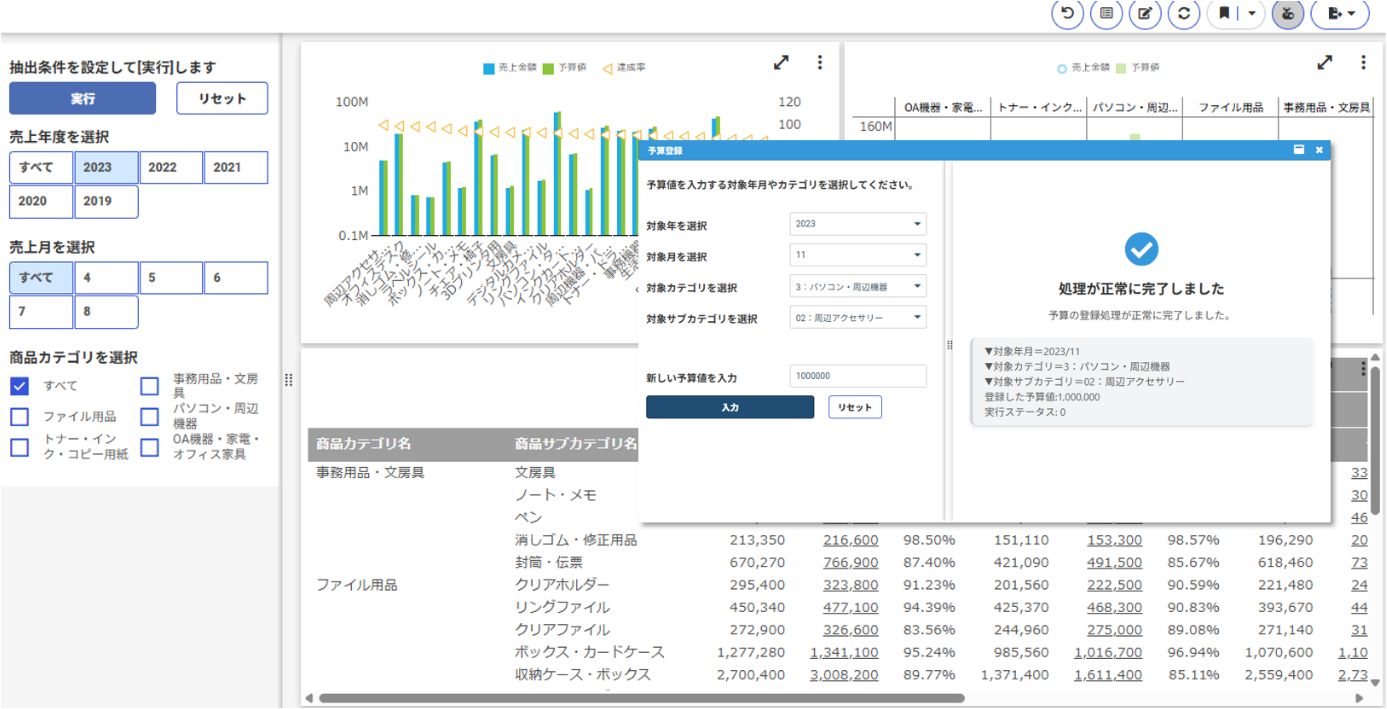
Task: Enable the パソコン・周辺機器 checkbox
Action: pyautogui.click(x=149, y=417)
